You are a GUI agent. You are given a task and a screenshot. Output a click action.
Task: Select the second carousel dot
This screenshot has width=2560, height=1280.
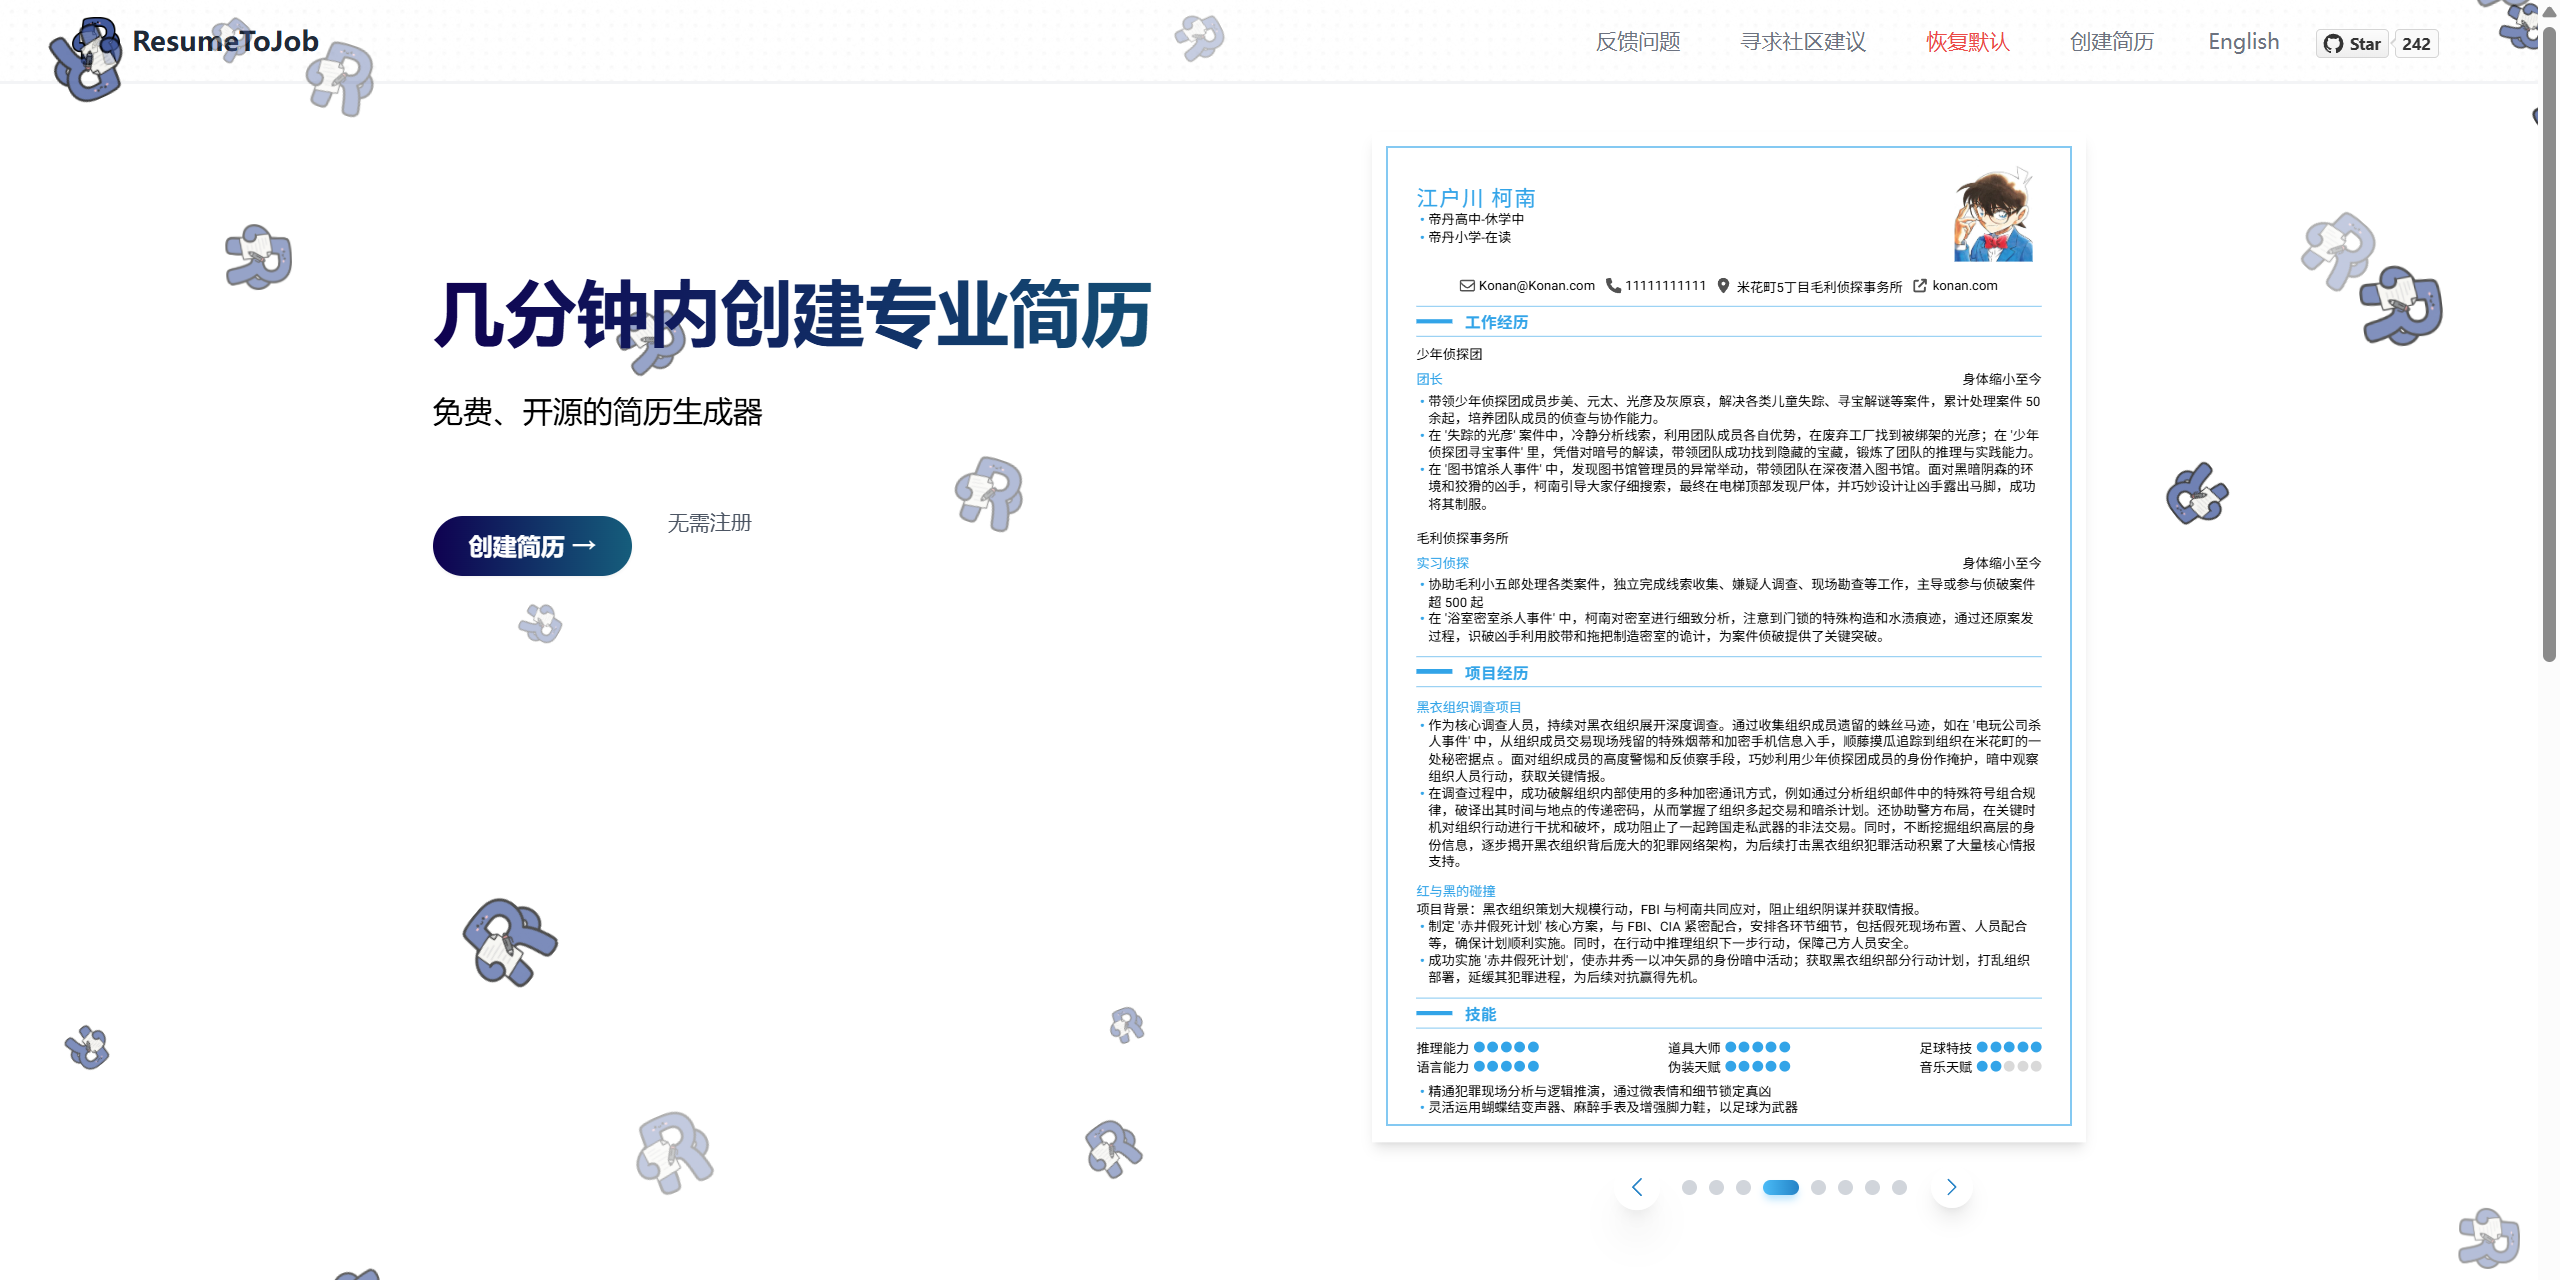1716,1188
